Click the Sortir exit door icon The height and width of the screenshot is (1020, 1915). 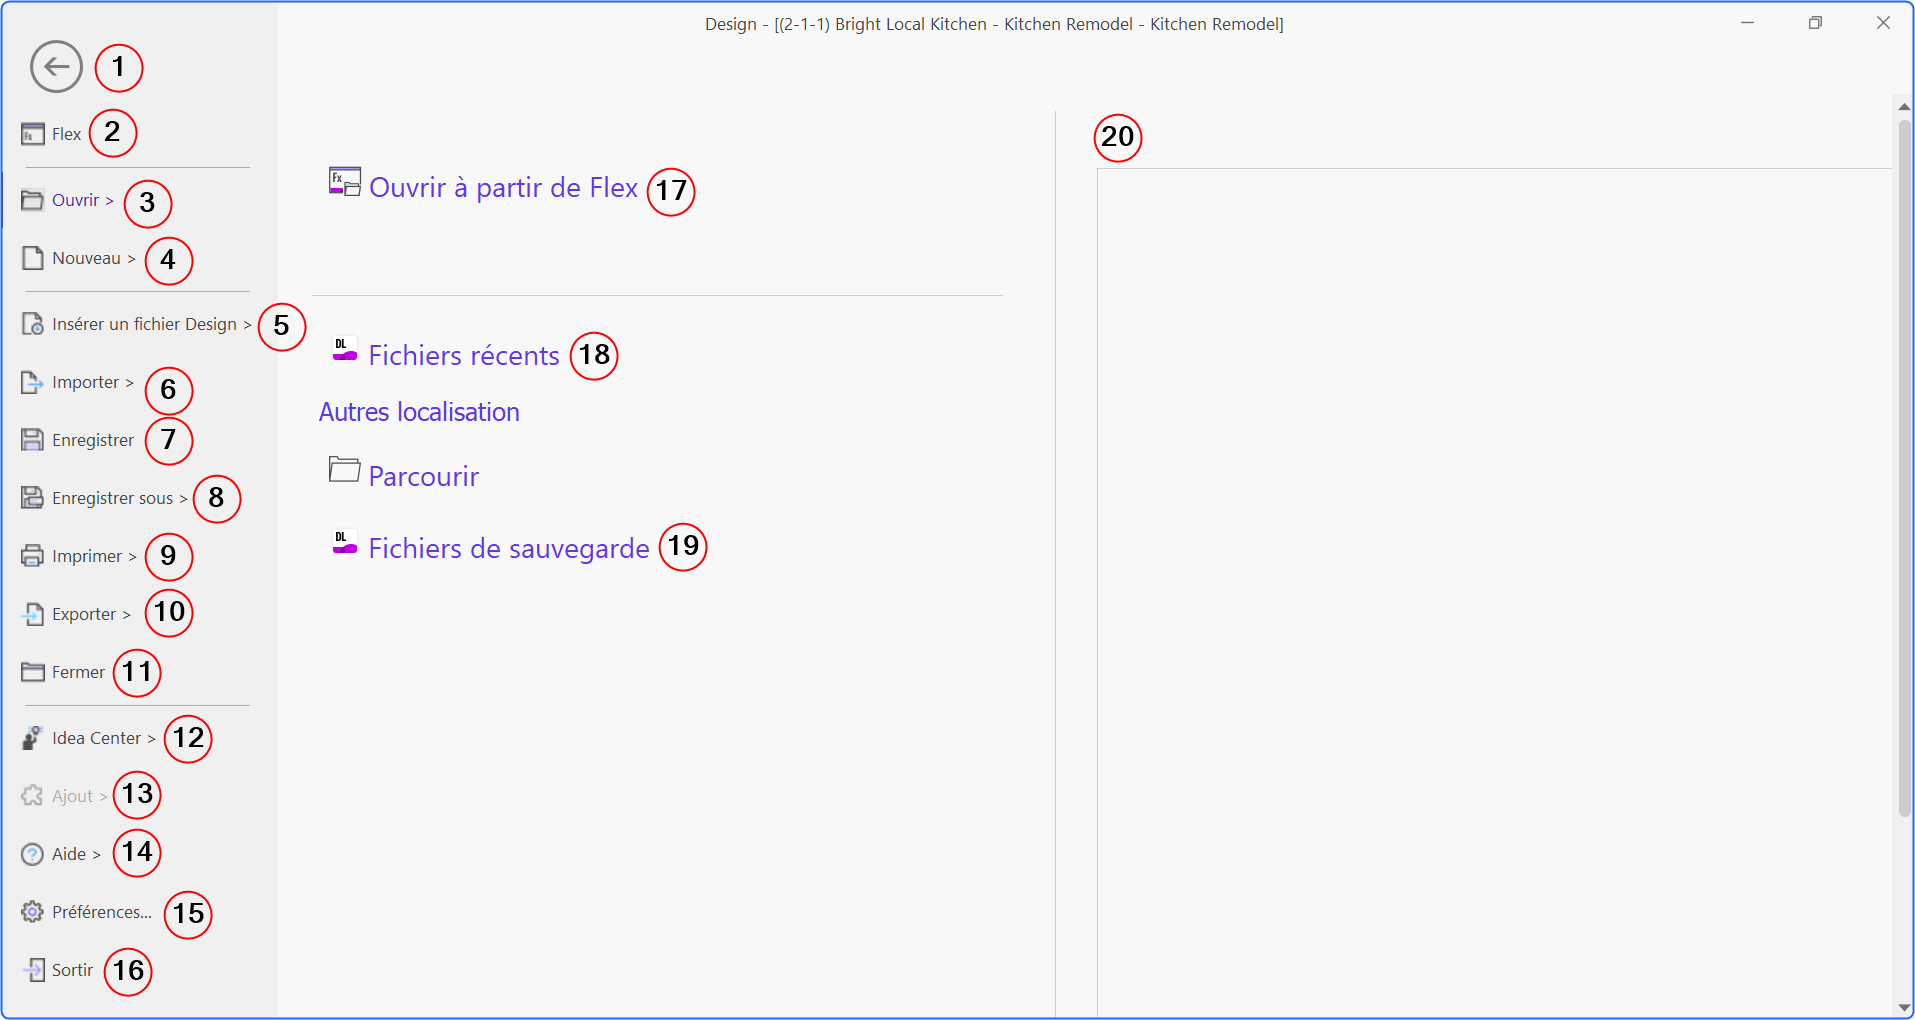tap(33, 970)
